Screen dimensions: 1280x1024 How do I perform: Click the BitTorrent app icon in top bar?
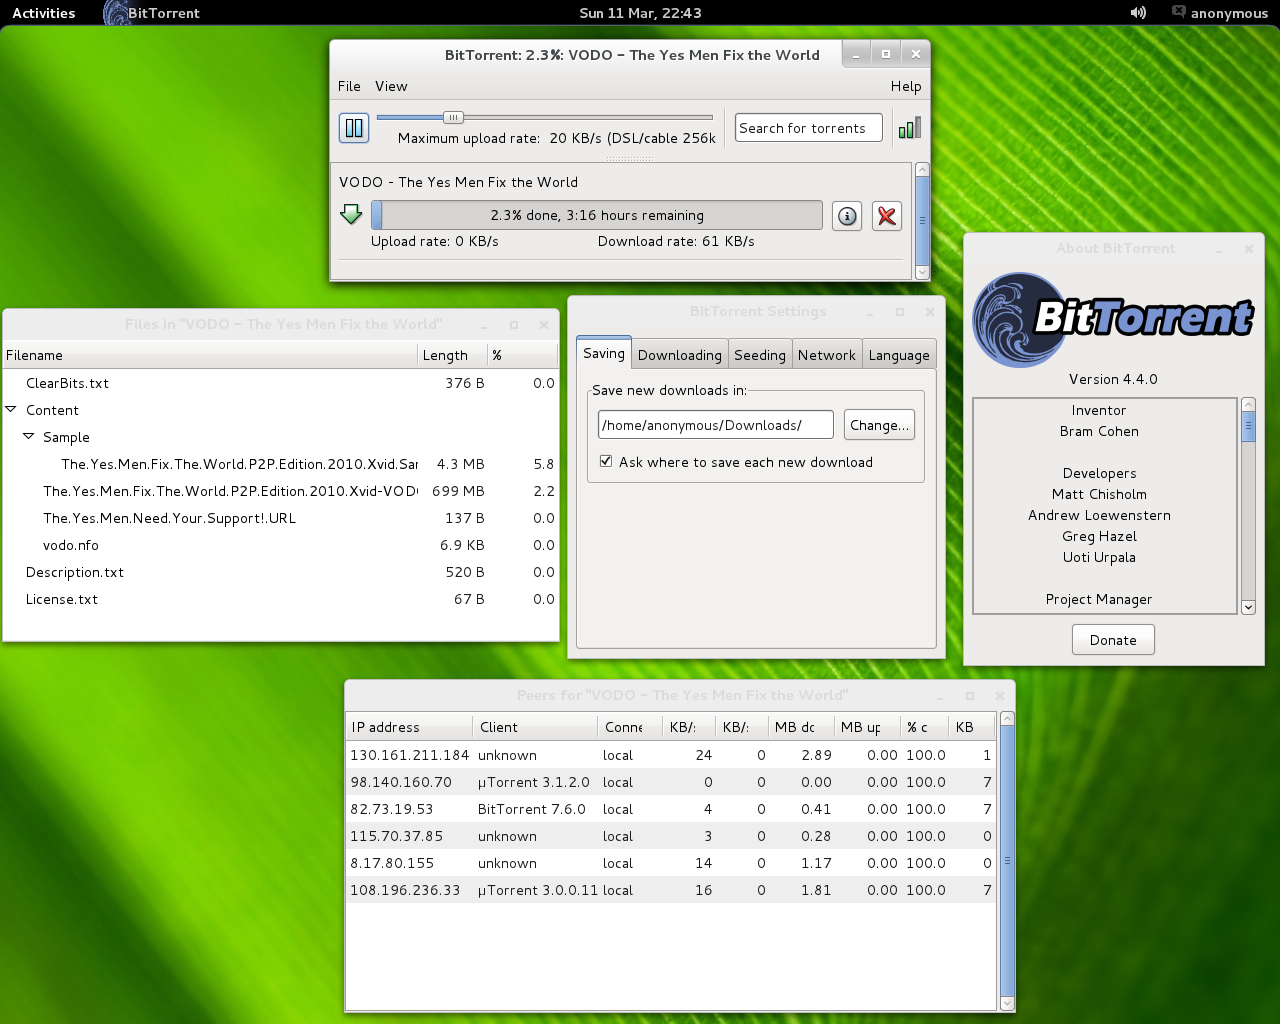(x=117, y=13)
